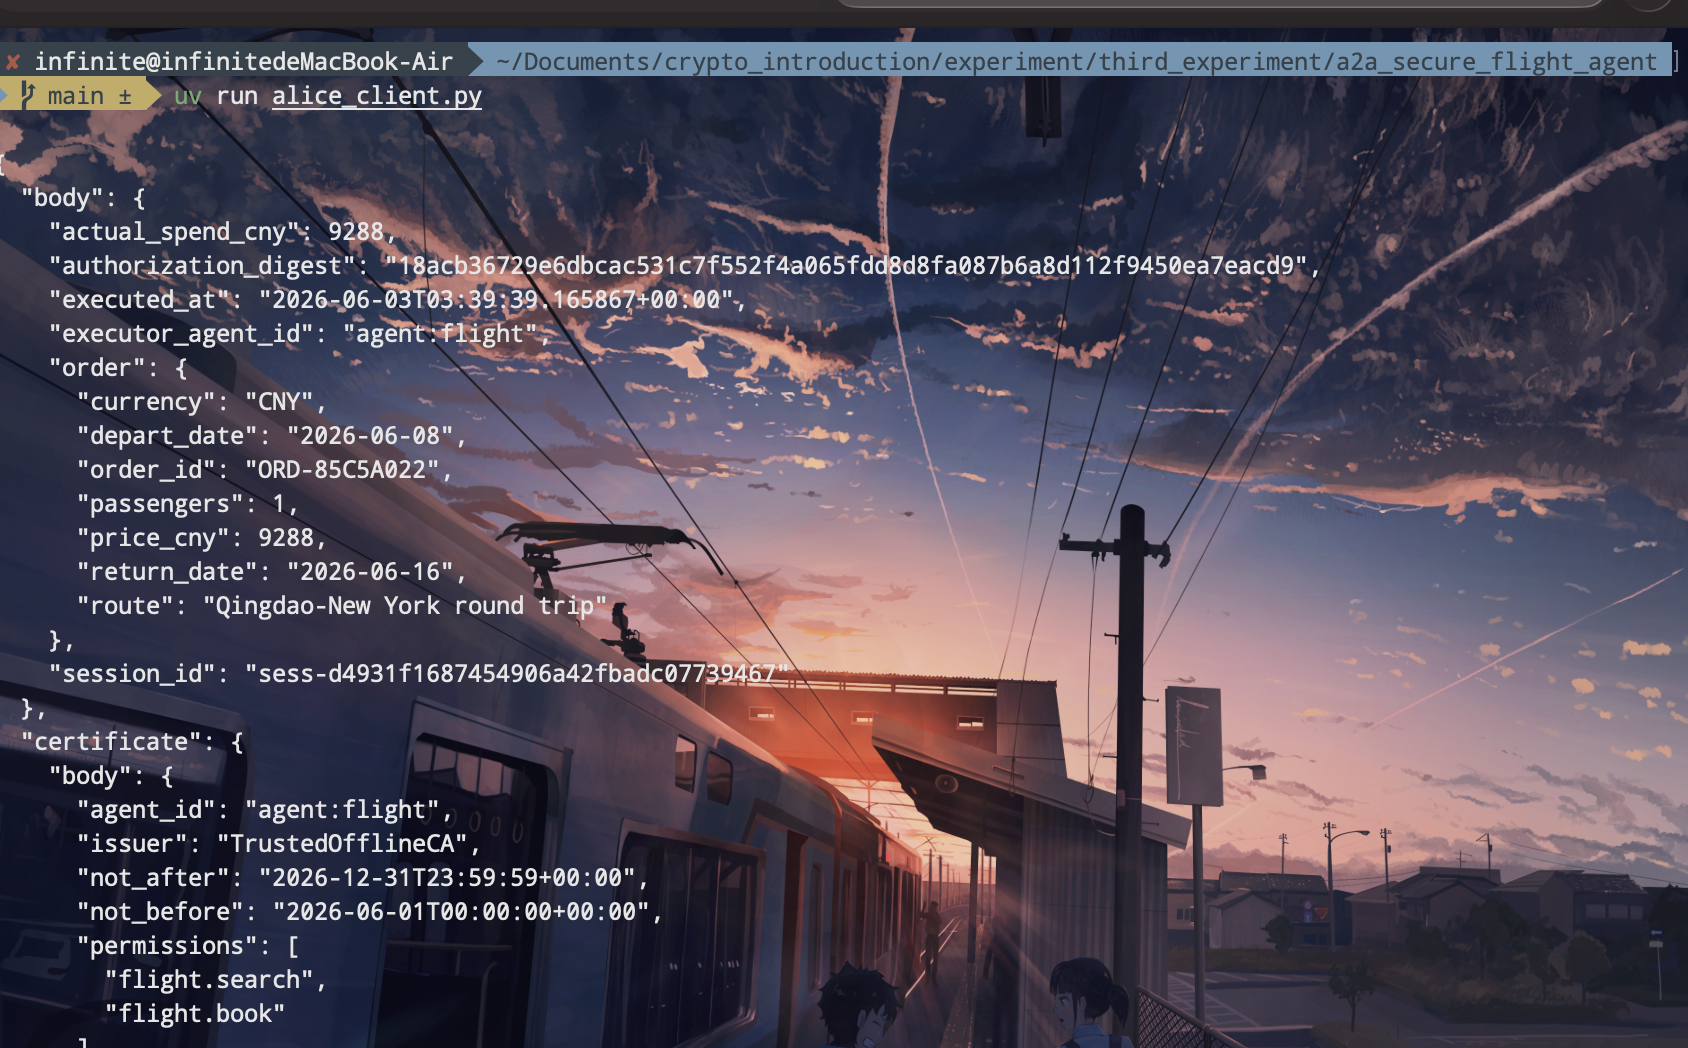Click the actual_spend_cny value 9288

(x=356, y=232)
